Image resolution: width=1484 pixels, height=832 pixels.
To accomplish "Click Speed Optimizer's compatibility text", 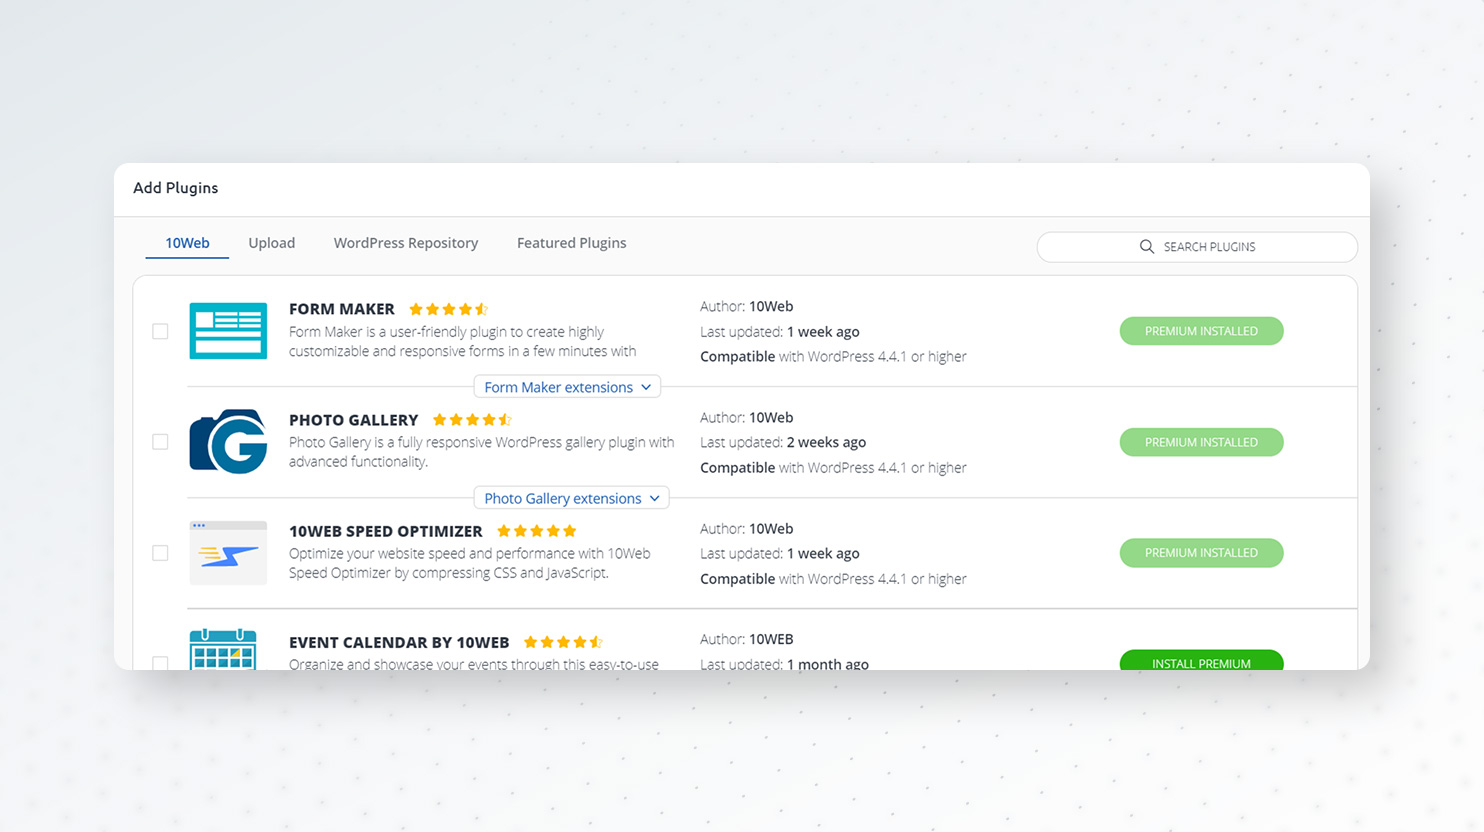I will (833, 579).
